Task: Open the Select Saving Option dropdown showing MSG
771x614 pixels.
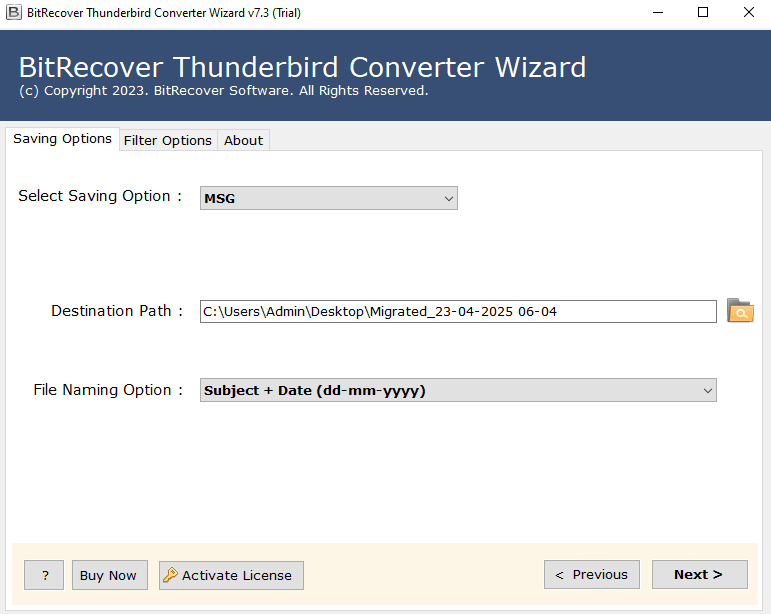Action: point(328,198)
